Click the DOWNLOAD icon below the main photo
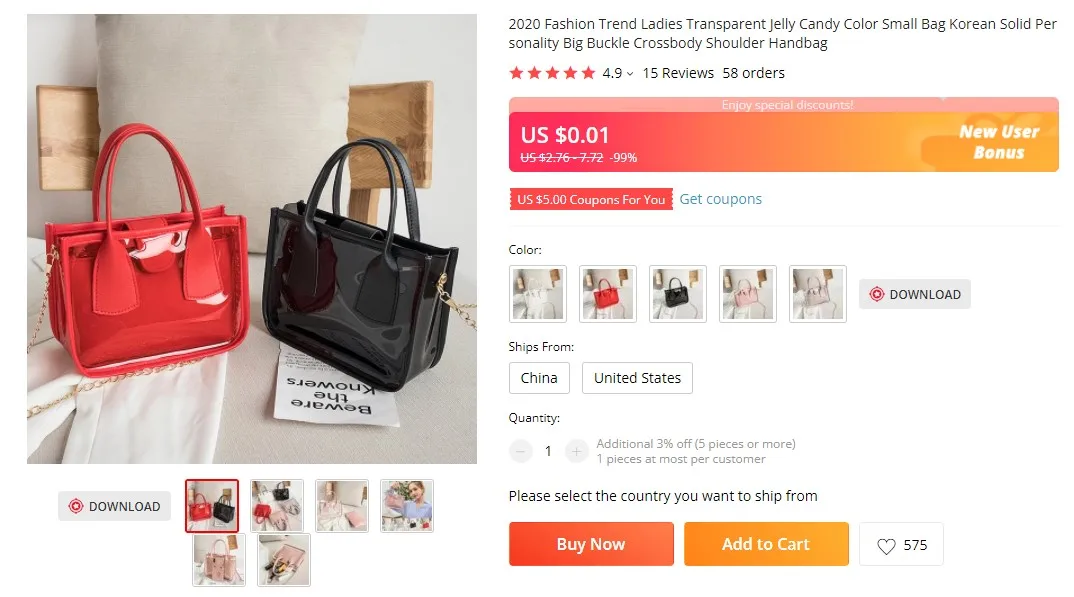1074x597 pixels. coord(76,506)
